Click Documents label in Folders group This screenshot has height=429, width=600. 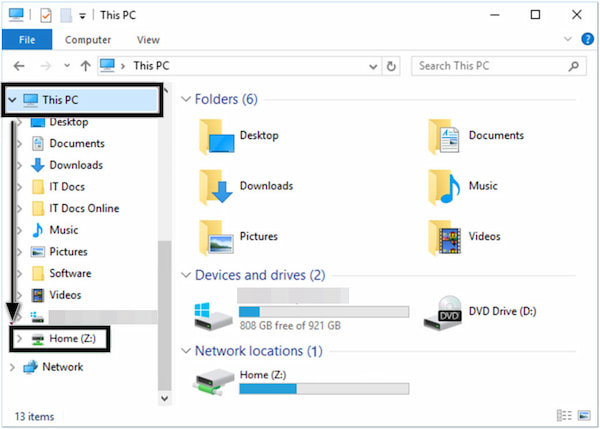(x=496, y=135)
